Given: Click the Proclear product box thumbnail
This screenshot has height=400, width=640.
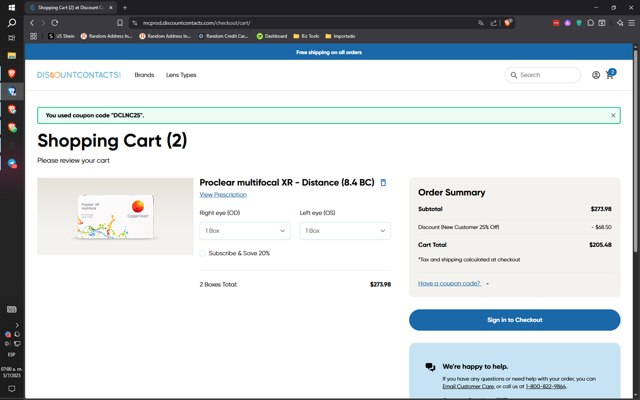Looking at the screenshot, I should pos(116,216).
